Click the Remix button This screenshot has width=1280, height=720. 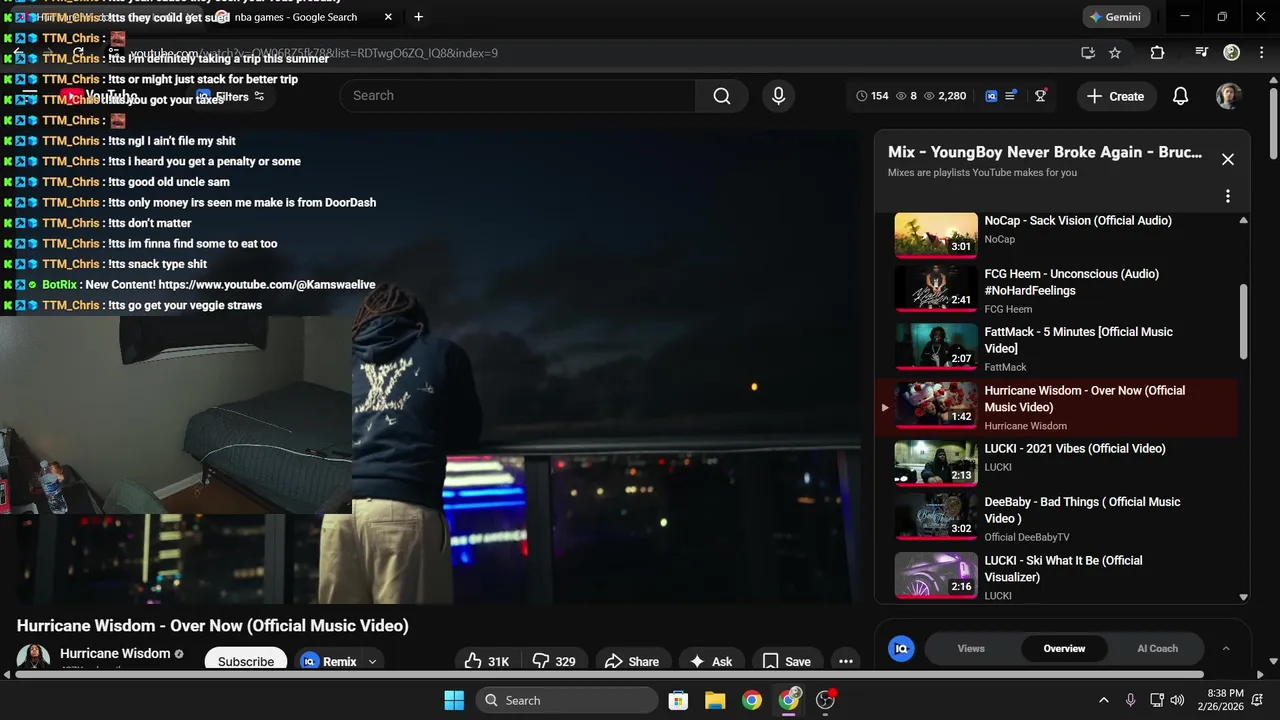pyautogui.click(x=329, y=661)
